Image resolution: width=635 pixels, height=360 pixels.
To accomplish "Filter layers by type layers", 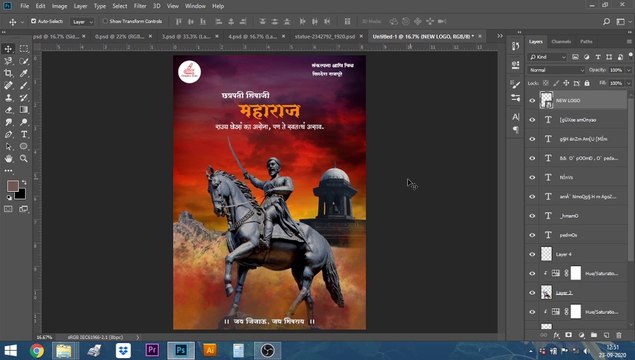I will coord(598,57).
